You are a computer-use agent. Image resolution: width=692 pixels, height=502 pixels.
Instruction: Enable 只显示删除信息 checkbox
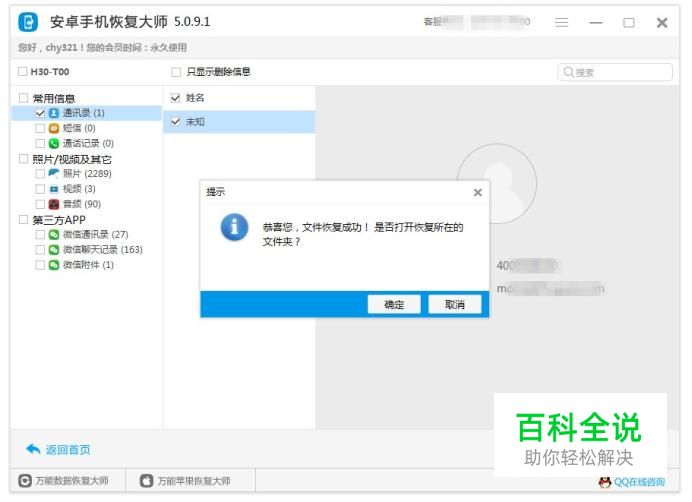click(176, 72)
